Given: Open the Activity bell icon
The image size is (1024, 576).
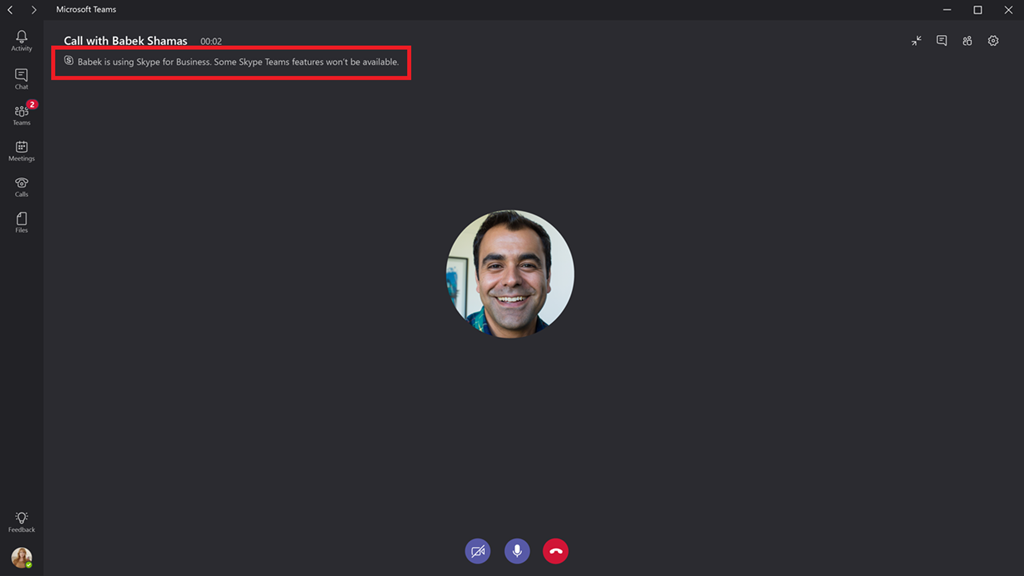Looking at the screenshot, I should pyautogui.click(x=22, y=40).
